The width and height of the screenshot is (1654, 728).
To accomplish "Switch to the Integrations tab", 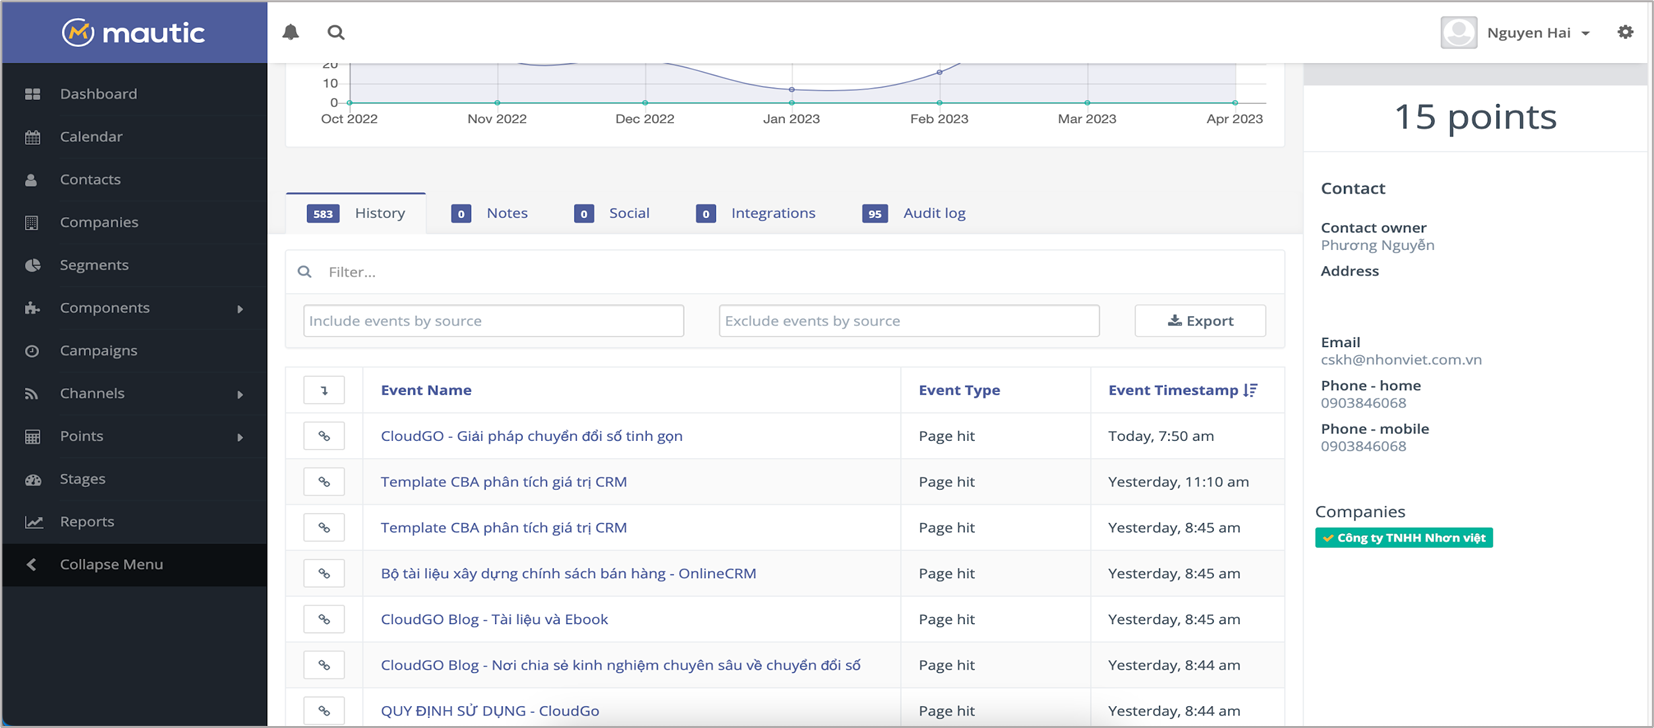I will [756, 213].
